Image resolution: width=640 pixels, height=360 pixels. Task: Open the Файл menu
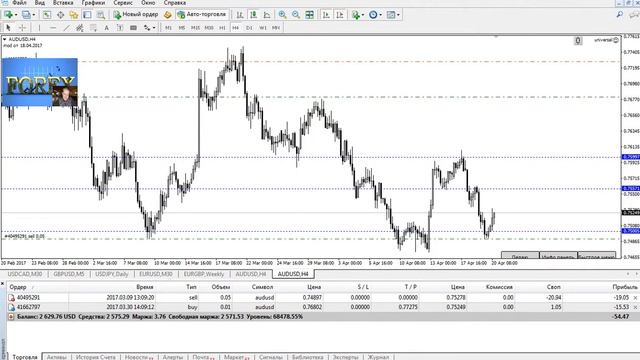(x=20, y=2)
